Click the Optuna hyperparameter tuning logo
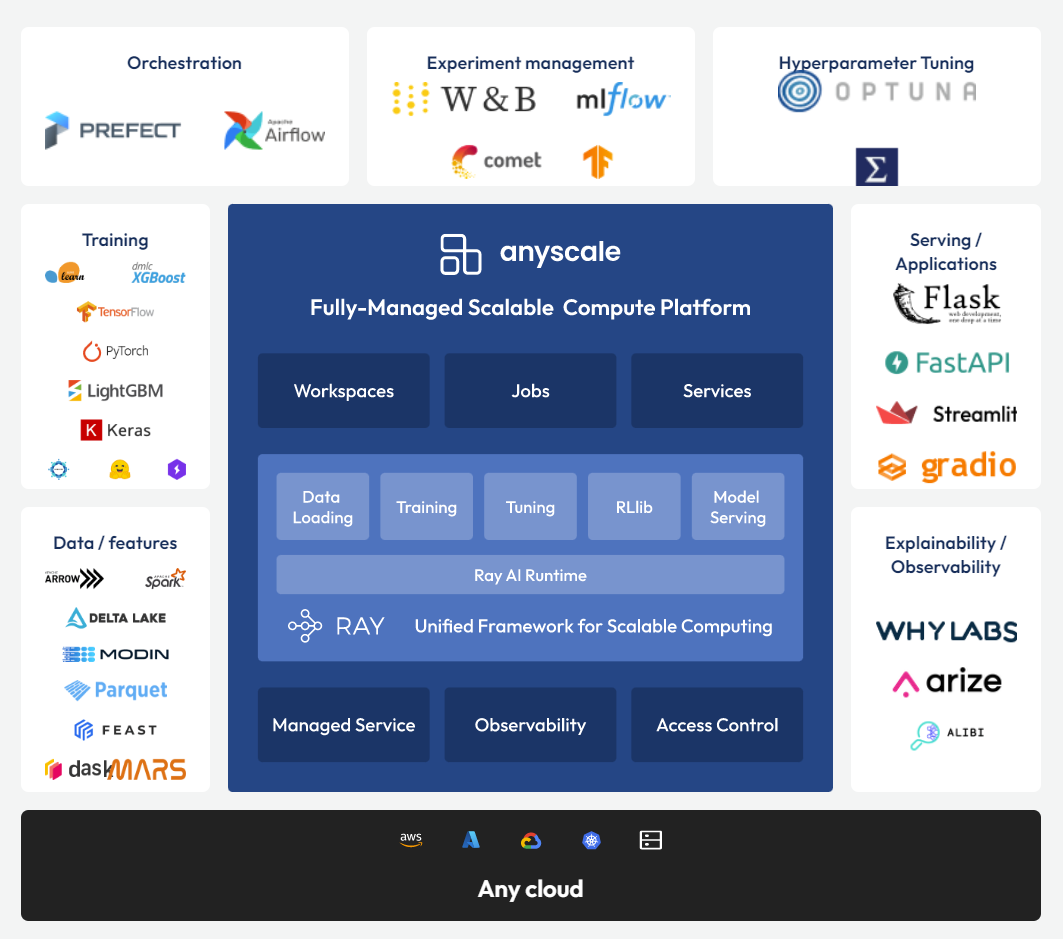This screenshot has height=939, width=1063. click(877, 89)
